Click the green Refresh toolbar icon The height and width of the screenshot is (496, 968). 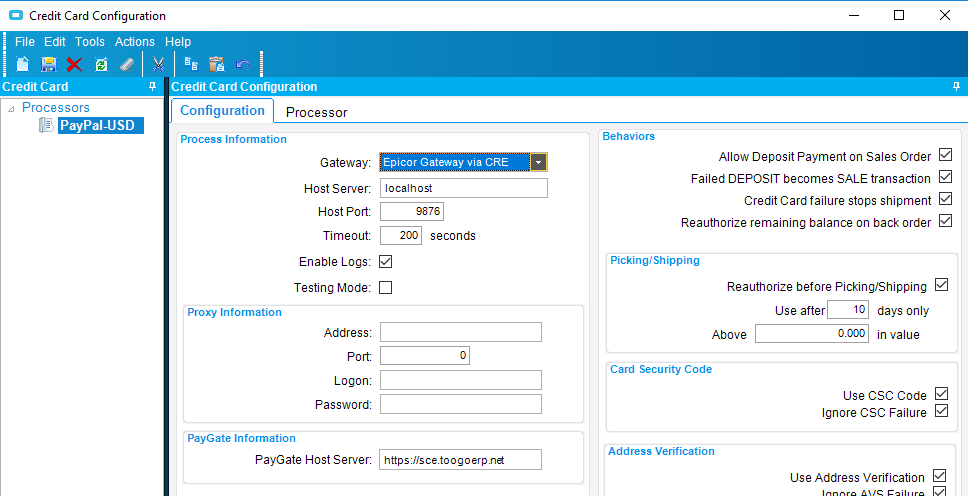pos(101,64)
